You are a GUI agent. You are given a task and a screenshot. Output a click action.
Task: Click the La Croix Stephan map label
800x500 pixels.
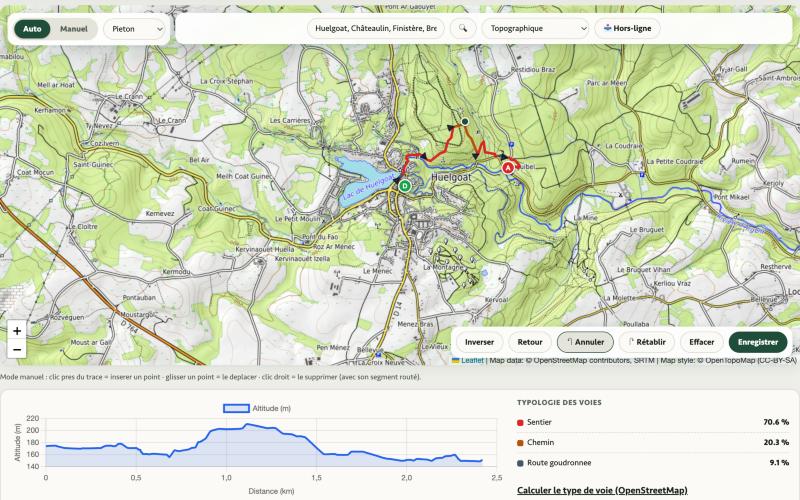pyautogui.click(x=227, y=81)
